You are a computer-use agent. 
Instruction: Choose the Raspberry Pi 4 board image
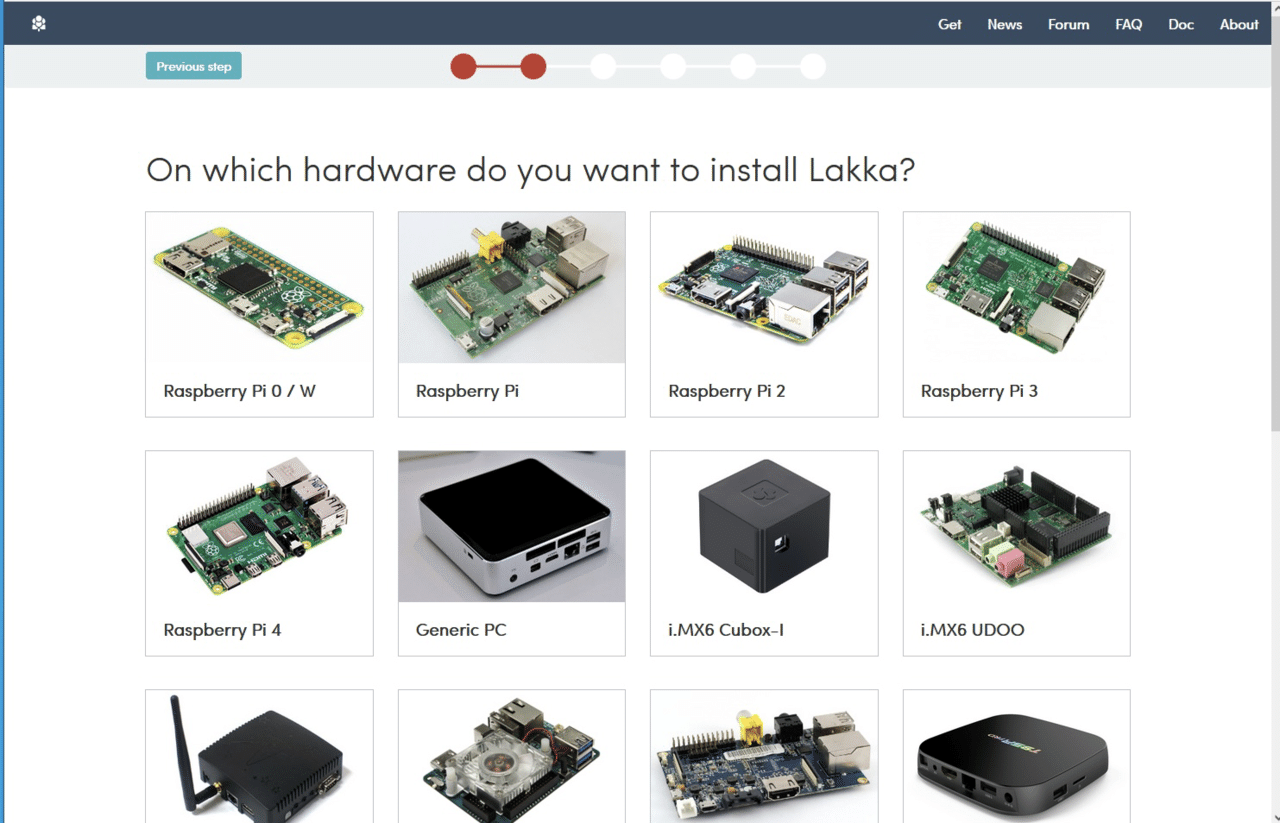point(259,526)
